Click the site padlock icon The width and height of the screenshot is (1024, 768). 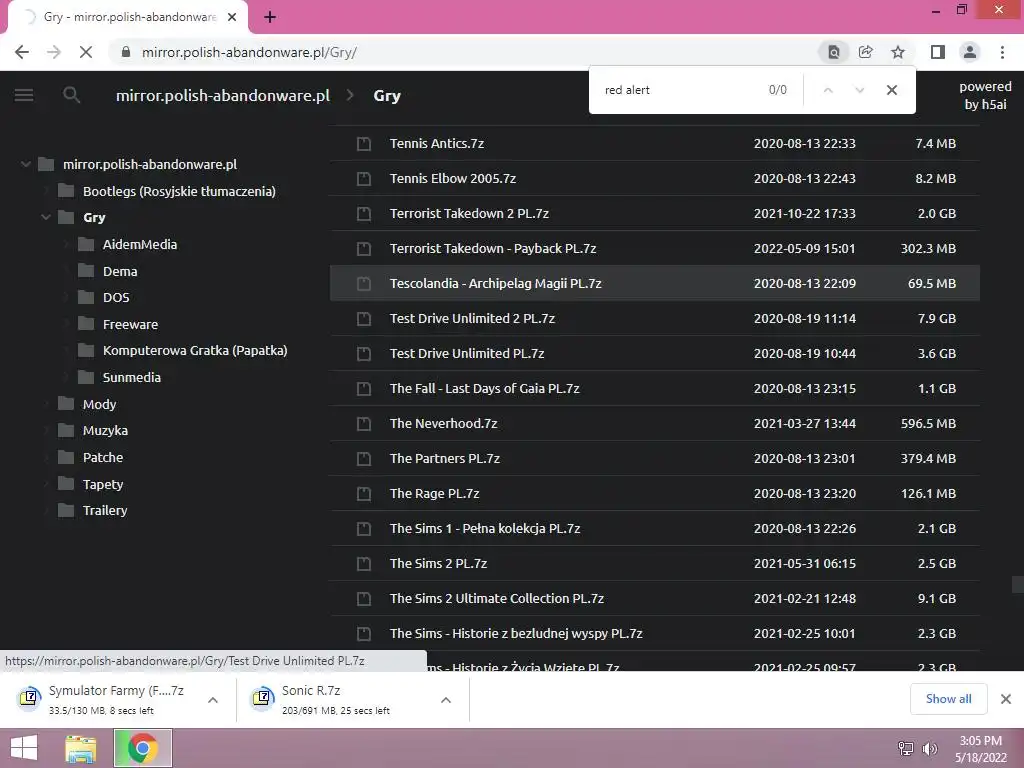coord(126,52)
